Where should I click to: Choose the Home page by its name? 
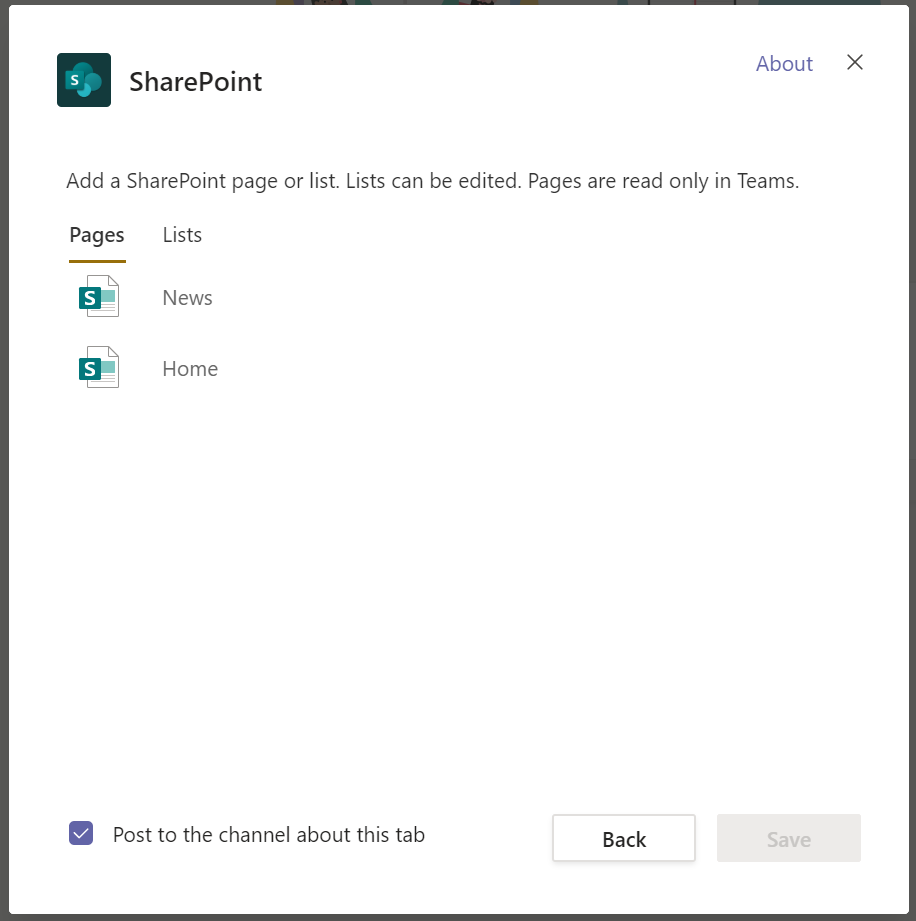pos(190,369)
